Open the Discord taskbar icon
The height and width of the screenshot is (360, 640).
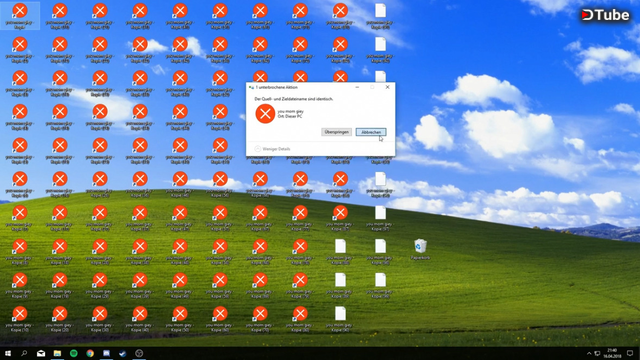(x=106, y=353)
